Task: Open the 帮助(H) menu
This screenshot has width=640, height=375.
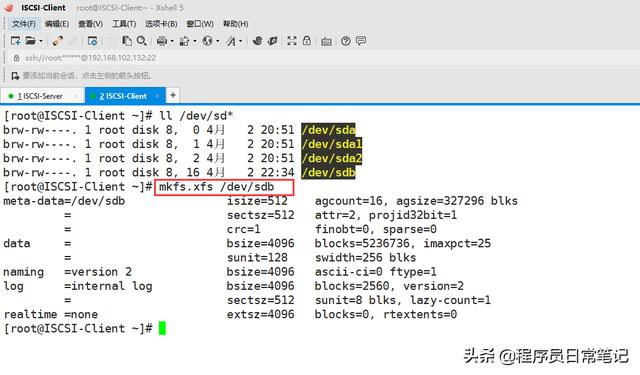Action: (x=236, y=24)
